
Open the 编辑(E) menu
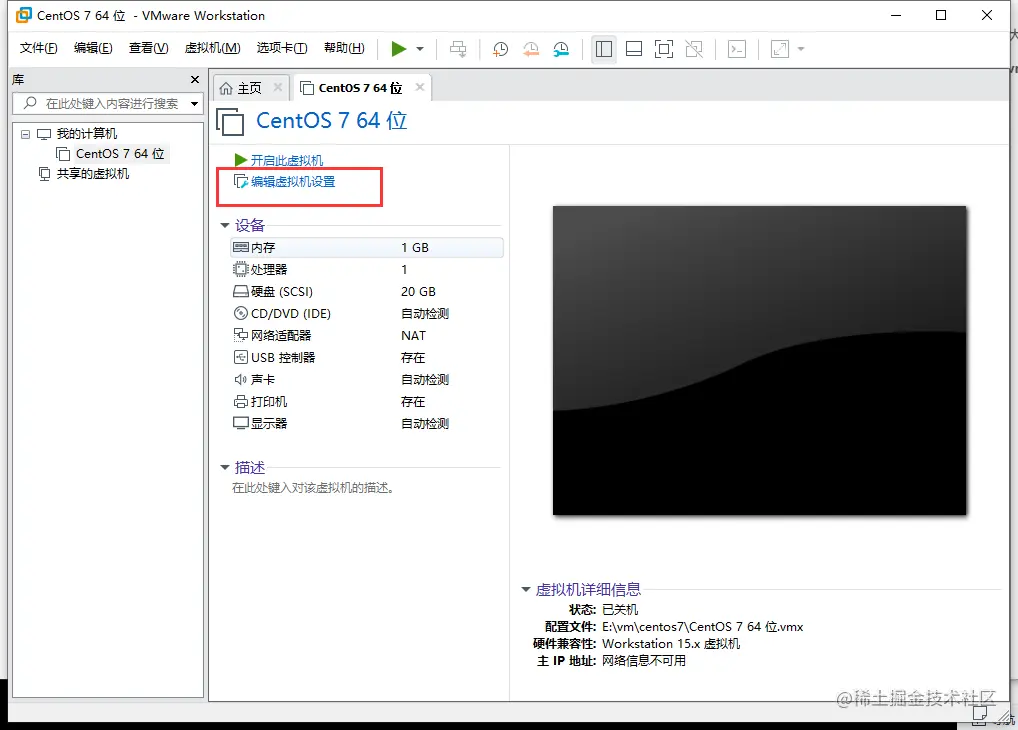[x=93, y=48]
